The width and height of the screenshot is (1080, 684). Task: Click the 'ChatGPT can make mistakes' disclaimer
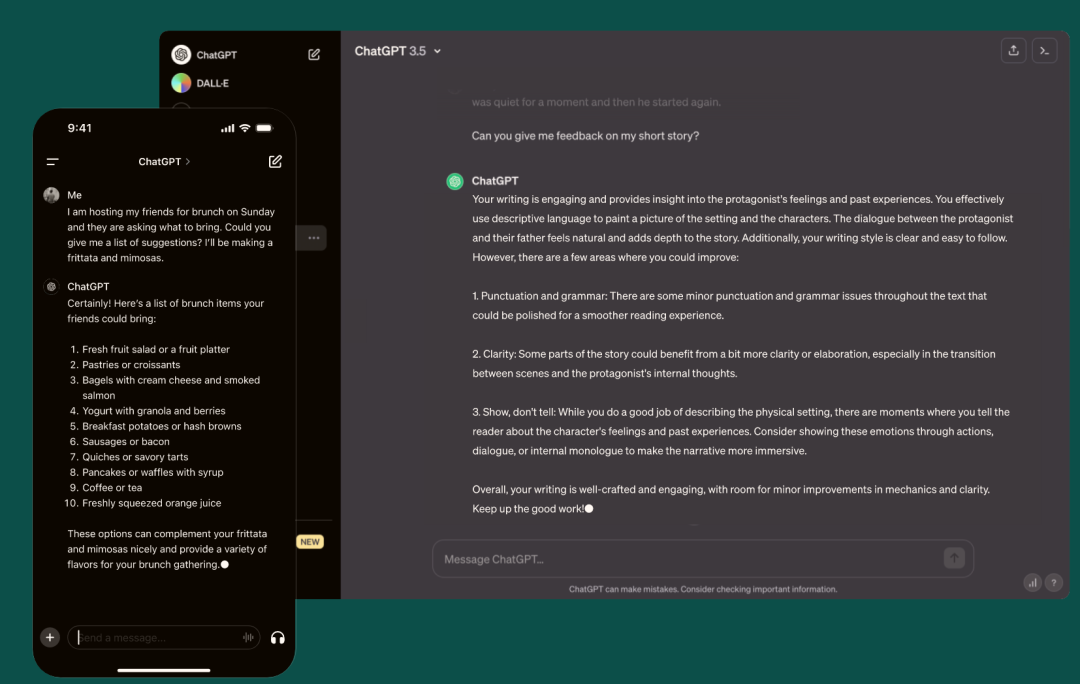point(703,589)
